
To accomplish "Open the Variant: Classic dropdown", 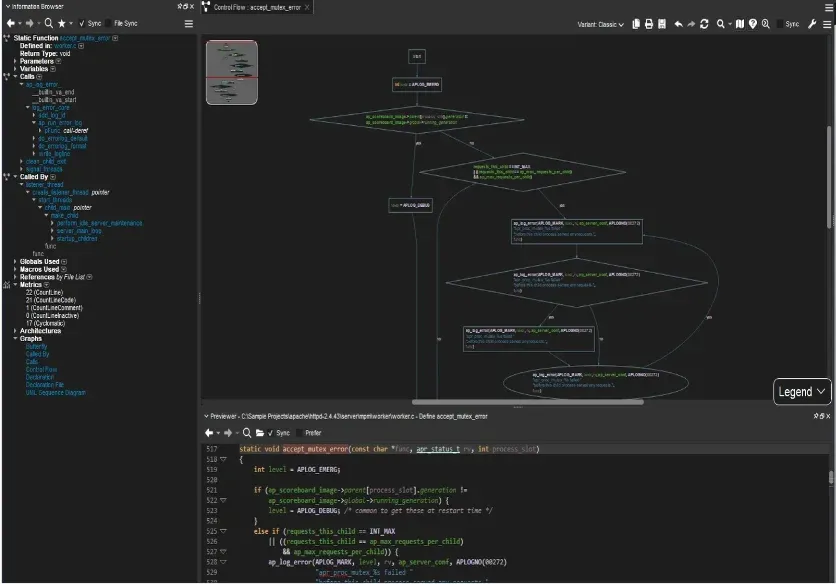I will click(600, 25).
